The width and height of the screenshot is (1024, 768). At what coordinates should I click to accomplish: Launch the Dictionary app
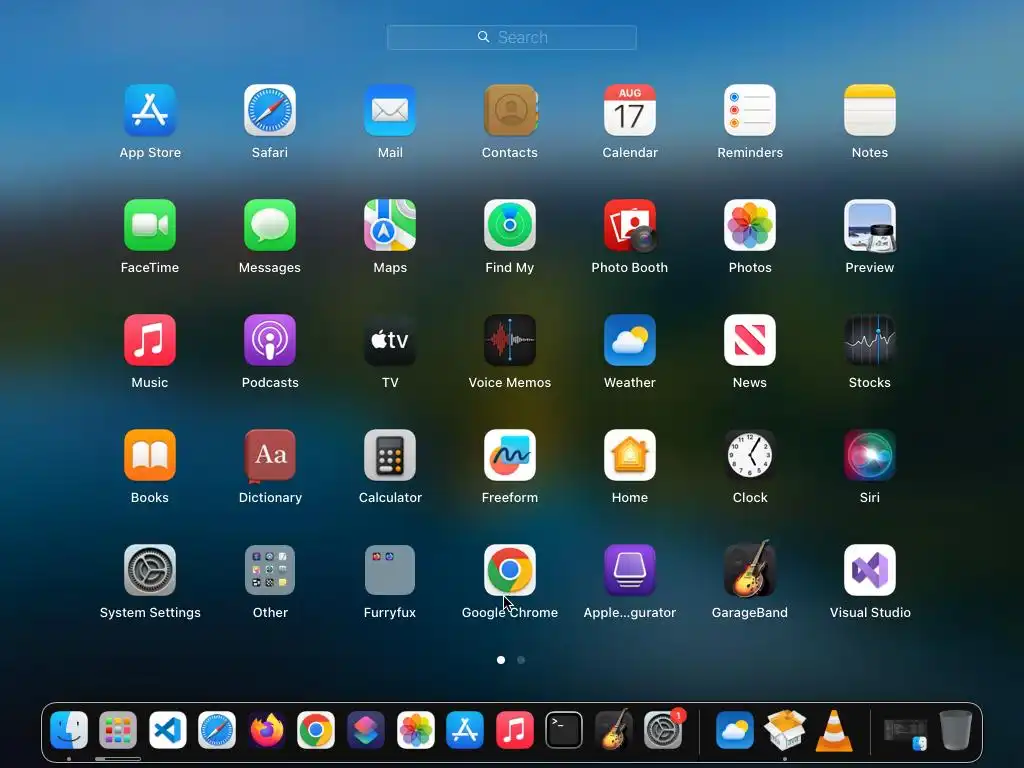pyautogui.click(x=270, y=455)
